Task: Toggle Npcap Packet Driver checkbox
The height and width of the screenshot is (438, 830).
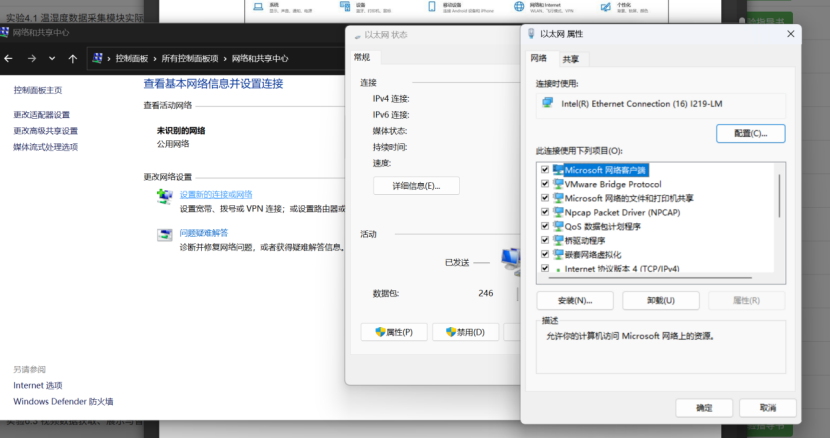Action: [545, 212]
